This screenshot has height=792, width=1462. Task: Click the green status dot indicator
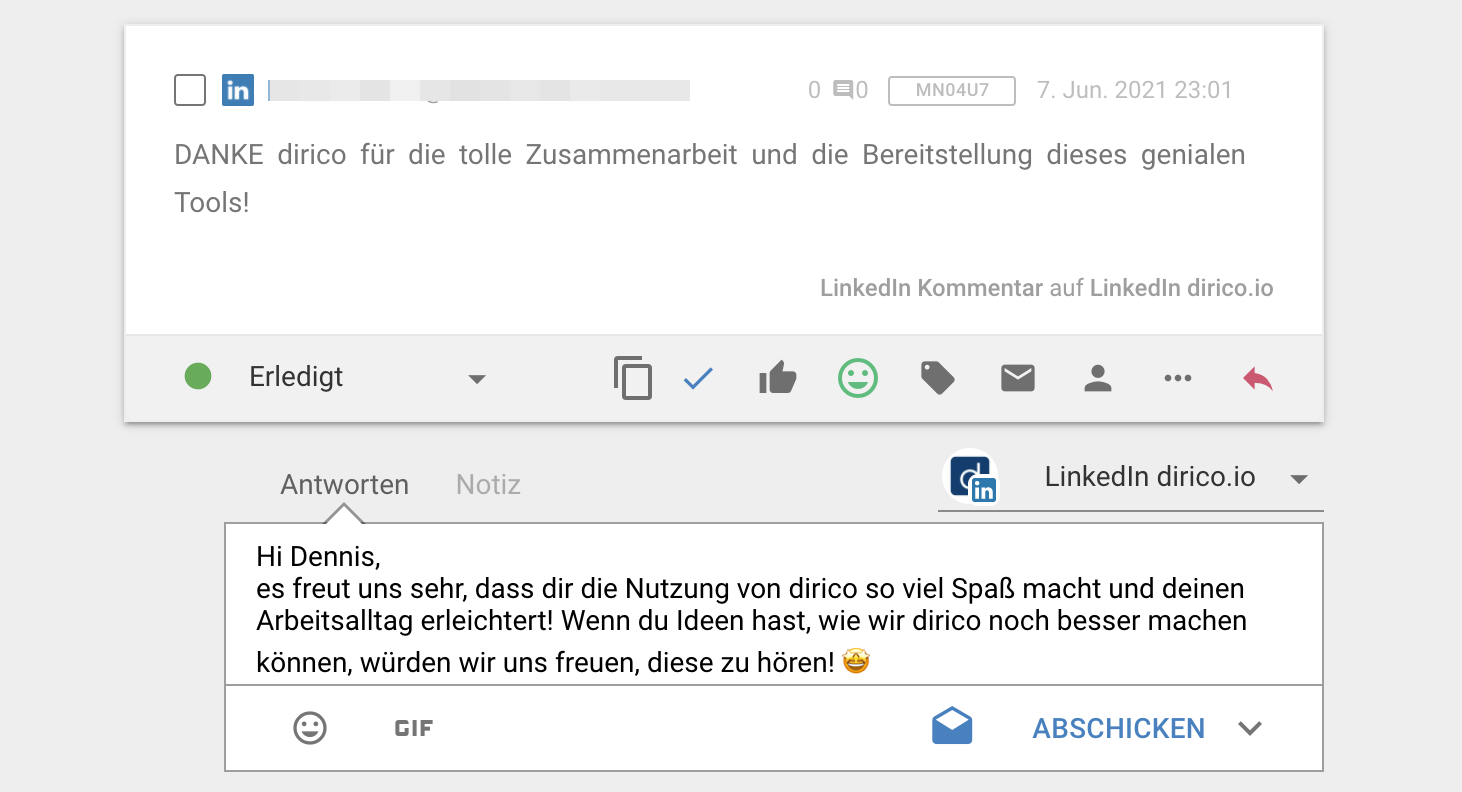(x=198, y=377)
